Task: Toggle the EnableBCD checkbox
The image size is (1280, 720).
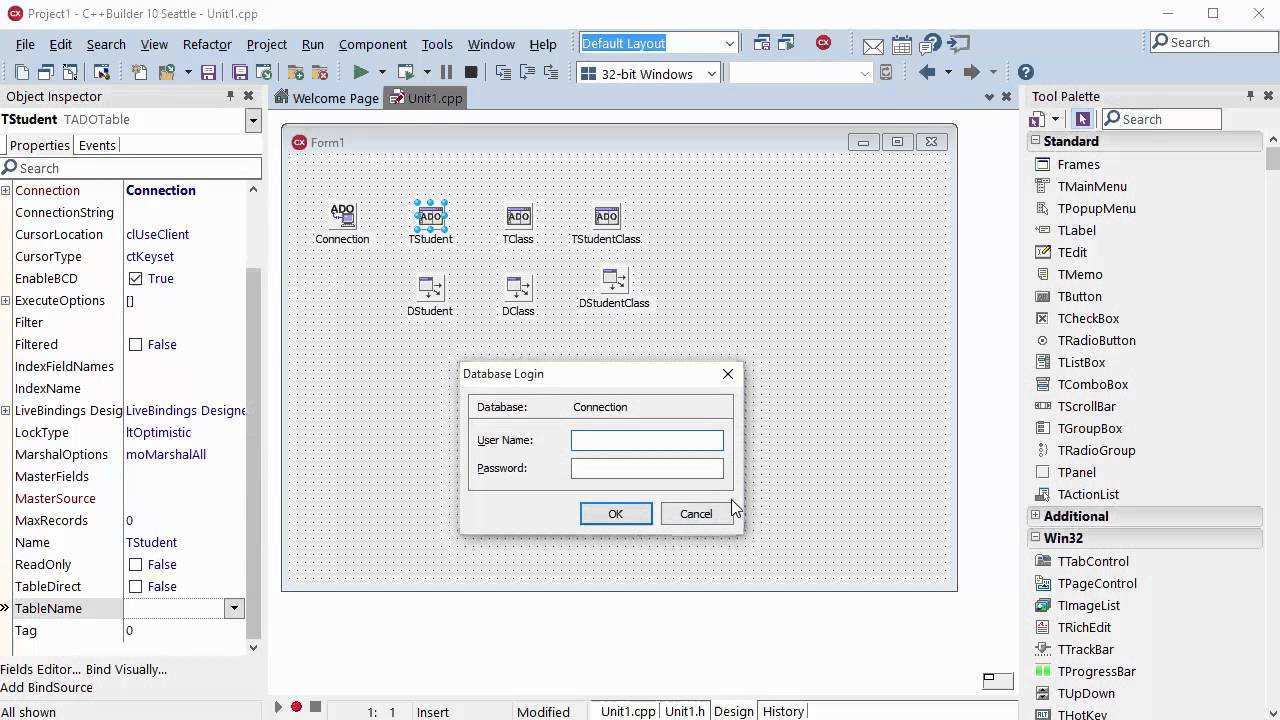Action: pos(136,279)
